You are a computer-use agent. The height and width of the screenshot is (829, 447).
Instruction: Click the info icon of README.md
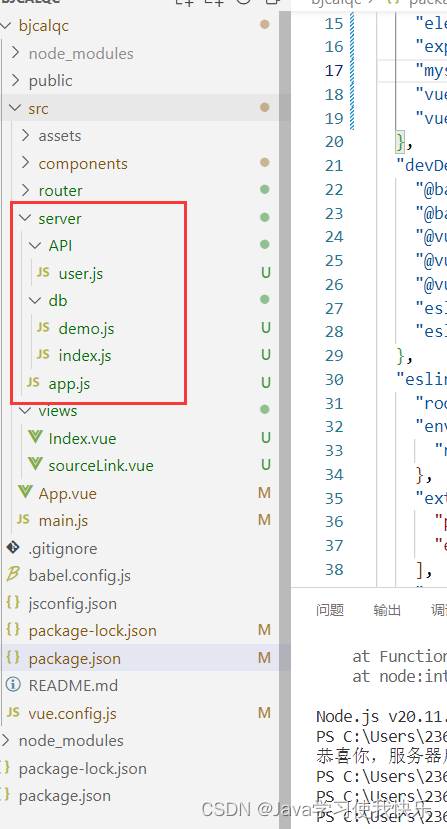click(13, 685)
